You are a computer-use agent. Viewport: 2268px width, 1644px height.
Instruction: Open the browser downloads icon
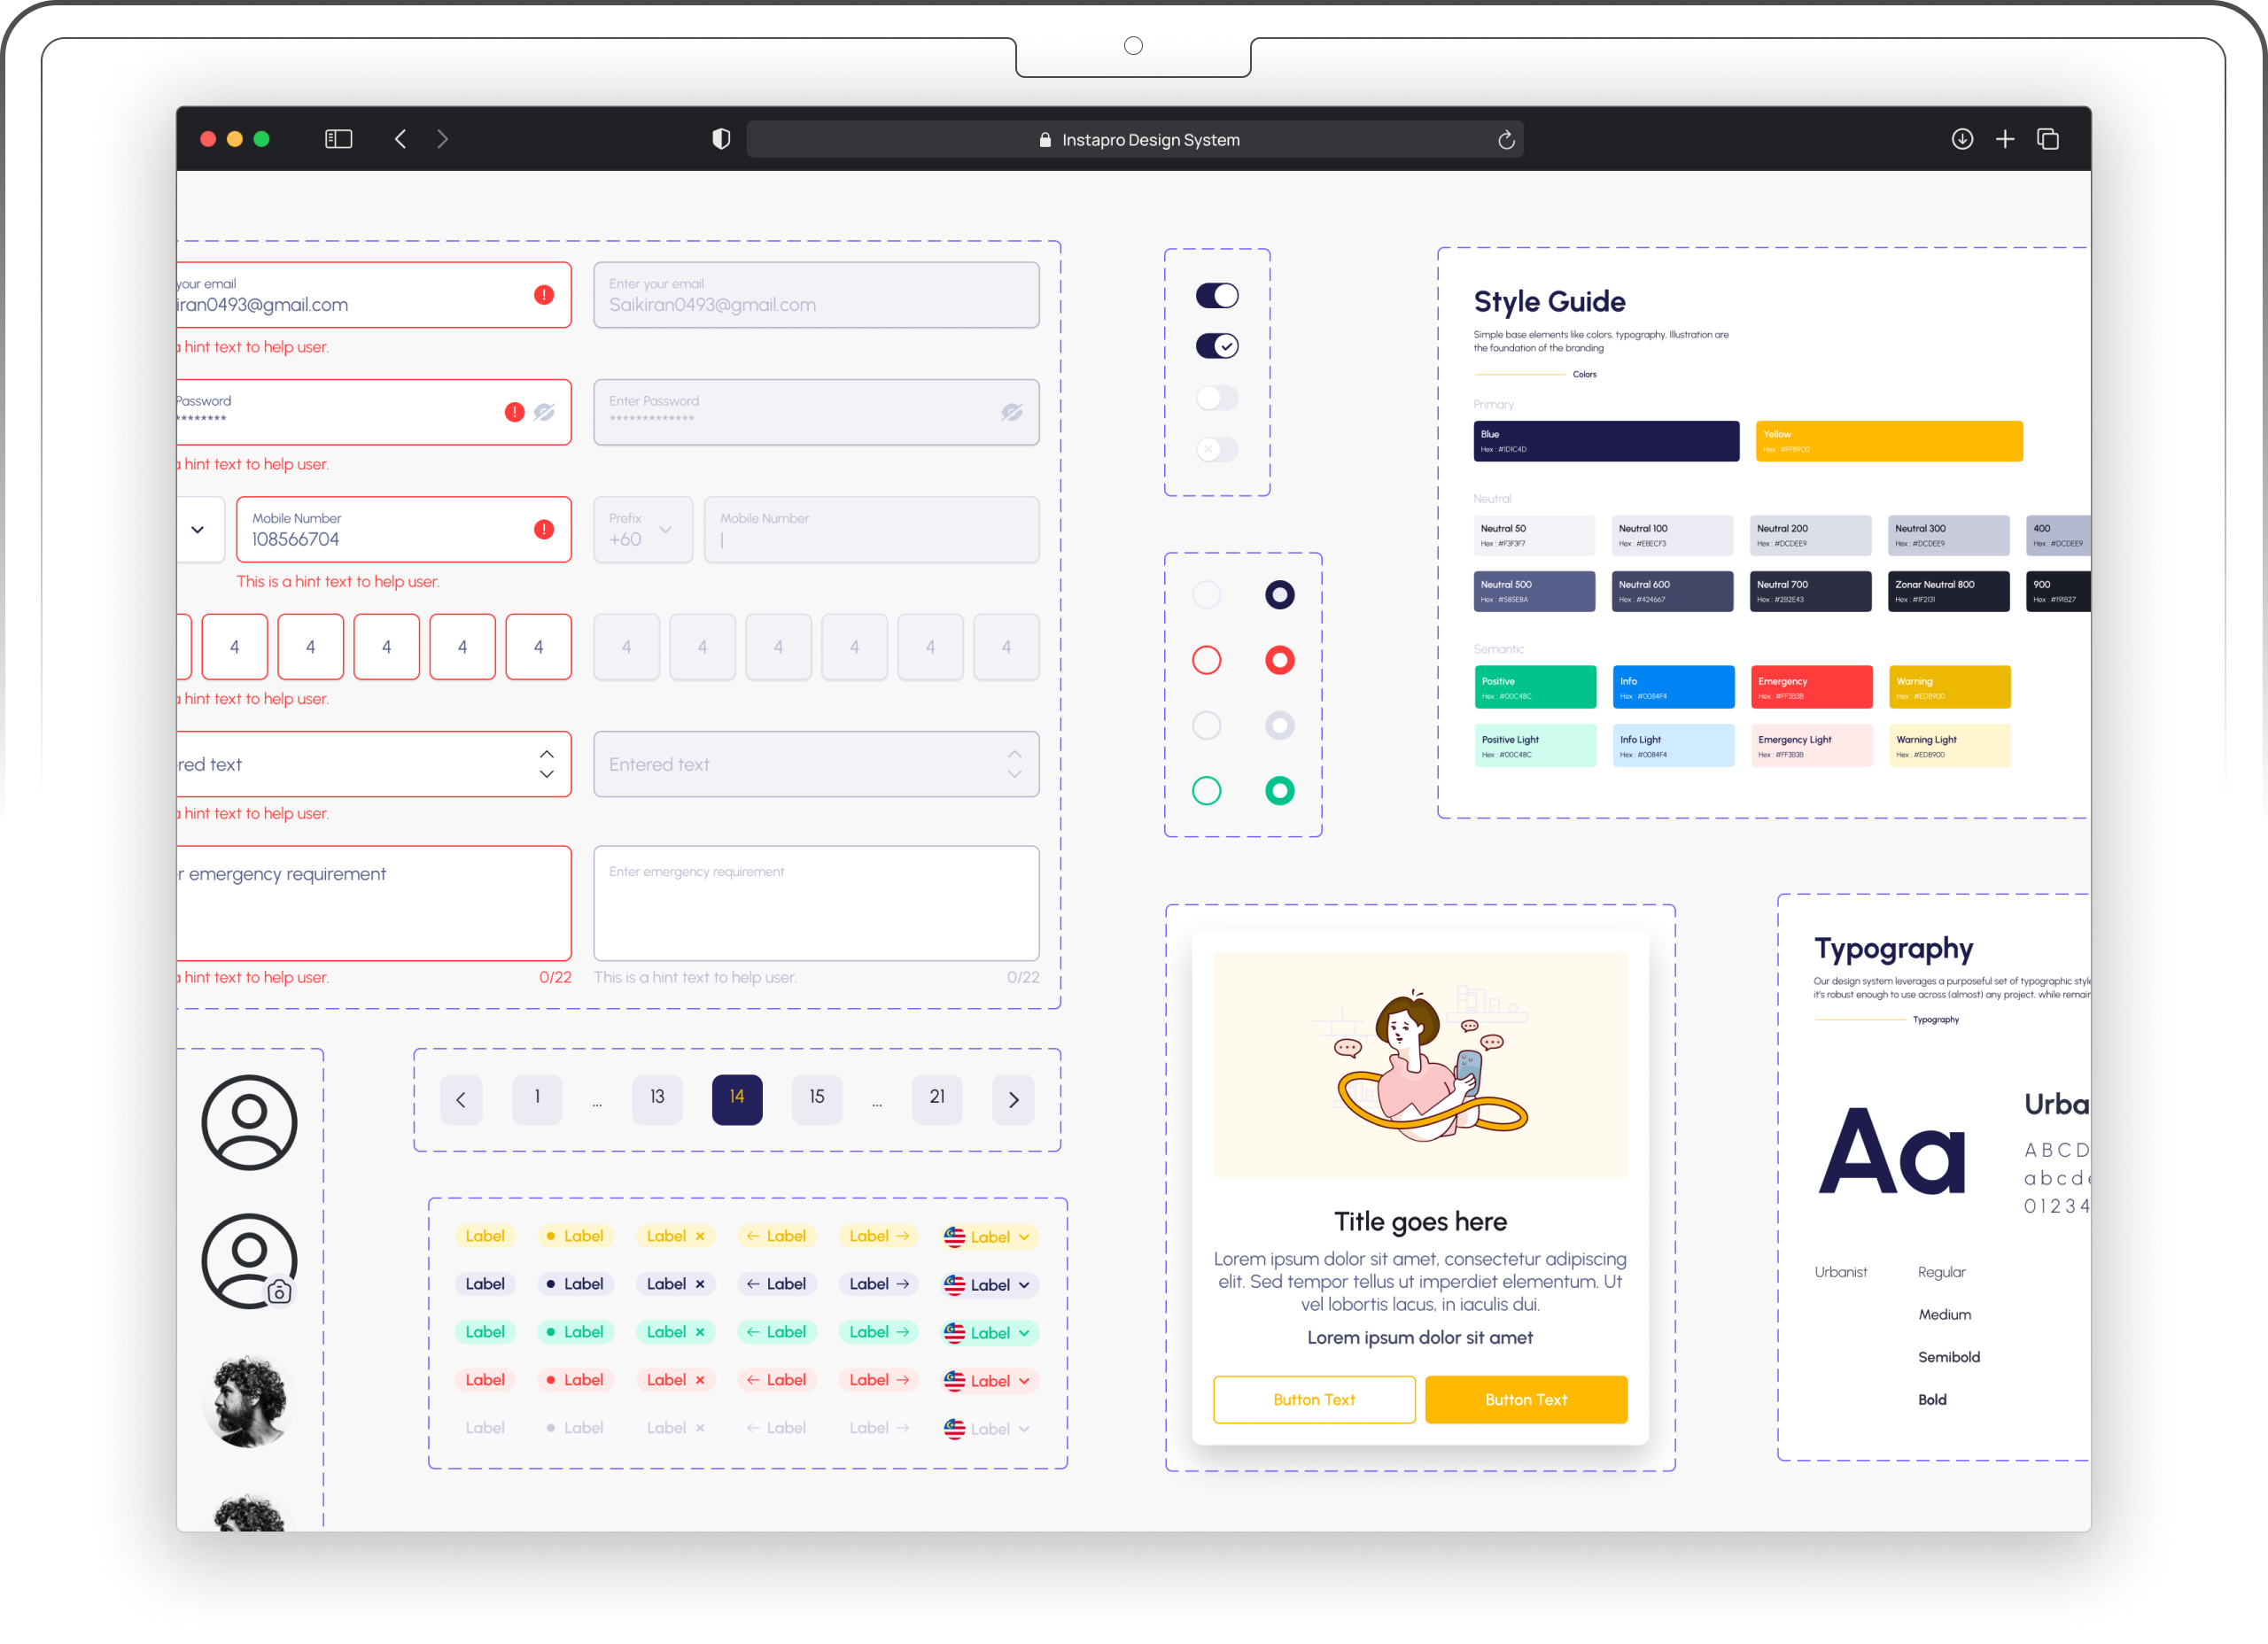click(1962, 139)
